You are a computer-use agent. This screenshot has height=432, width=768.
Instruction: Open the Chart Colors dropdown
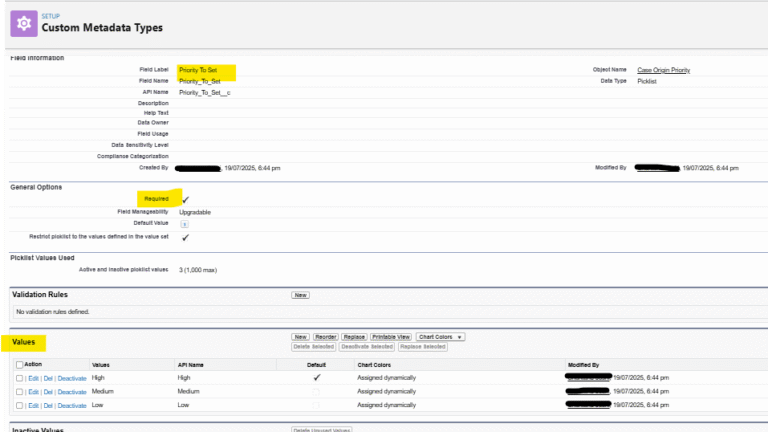pyautogui.click(x=440, y=337)
